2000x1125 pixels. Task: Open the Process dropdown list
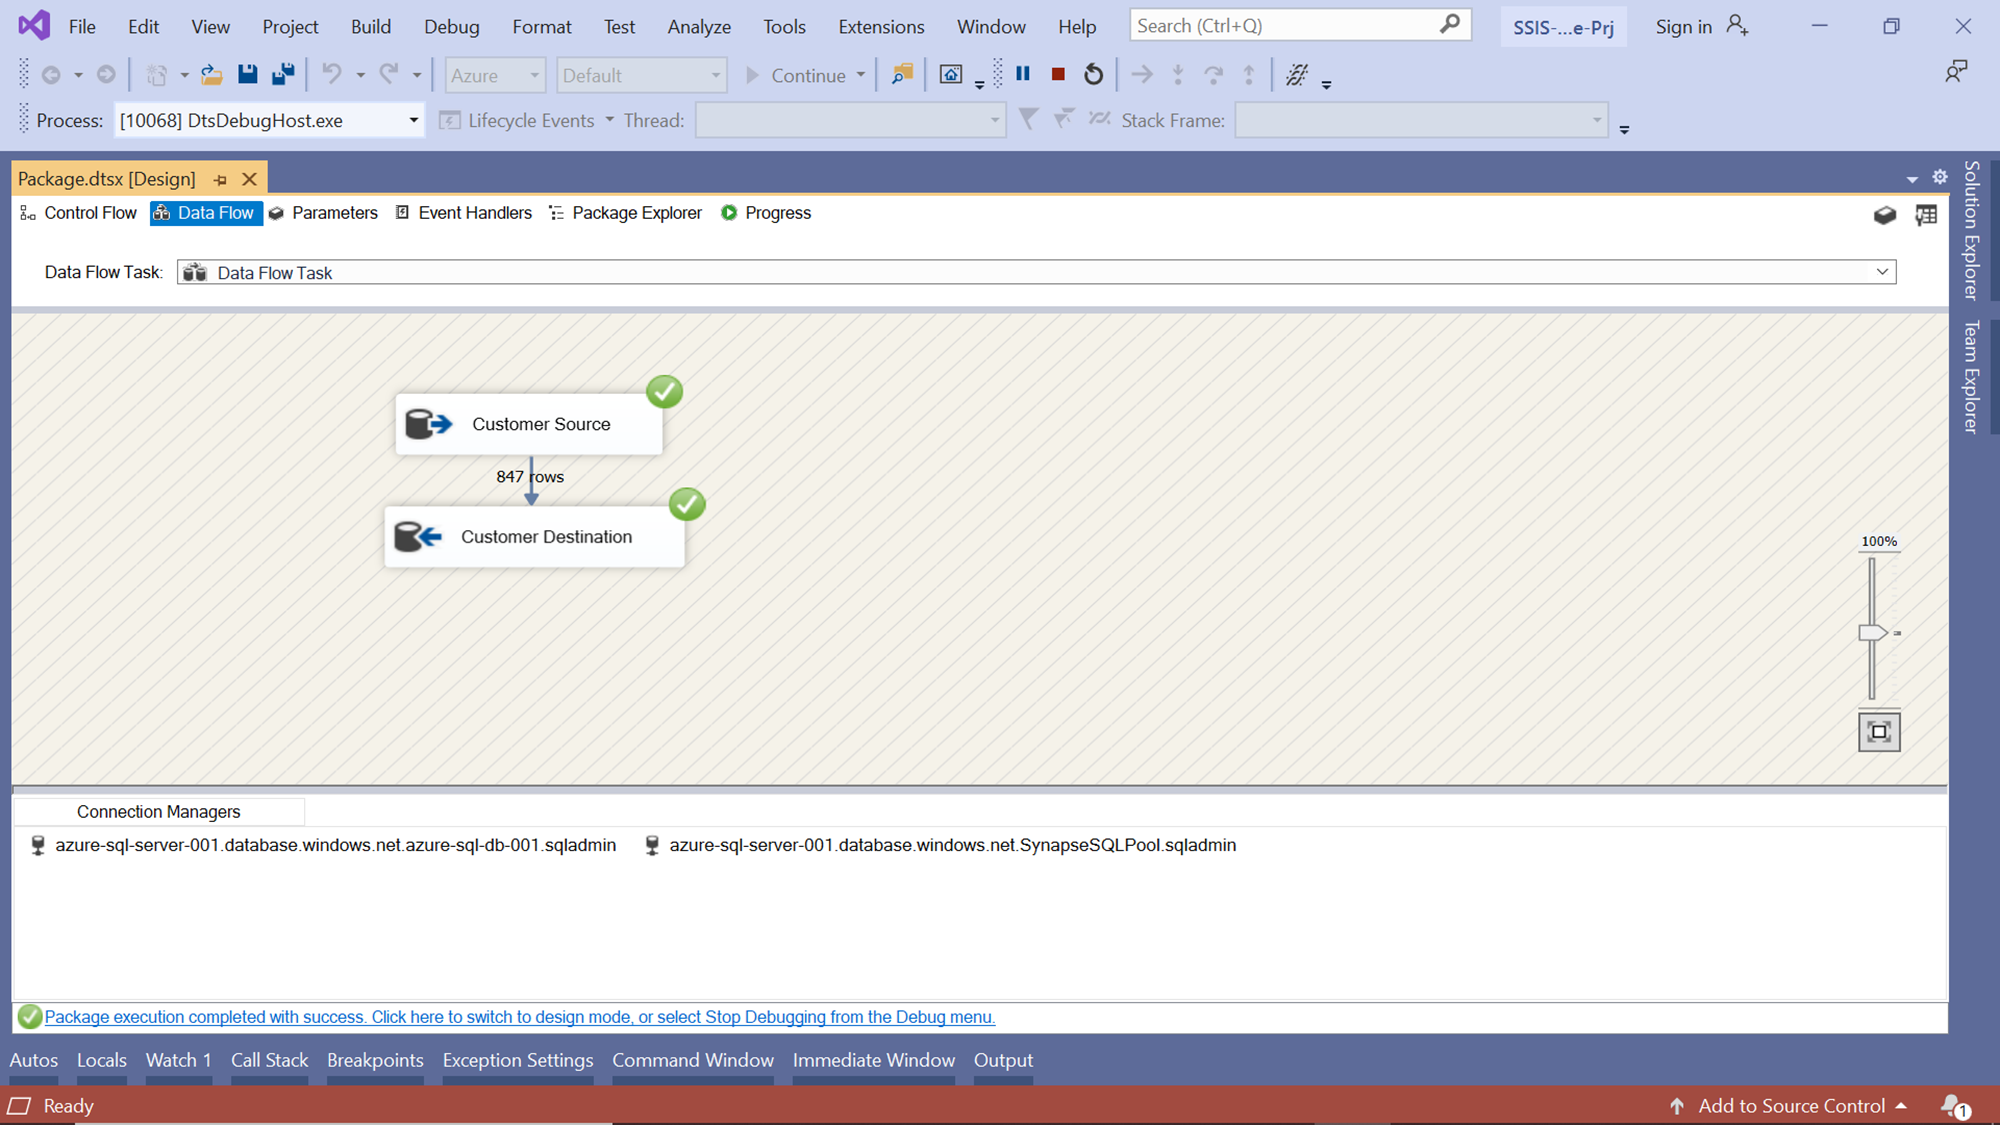pos(413,121)
